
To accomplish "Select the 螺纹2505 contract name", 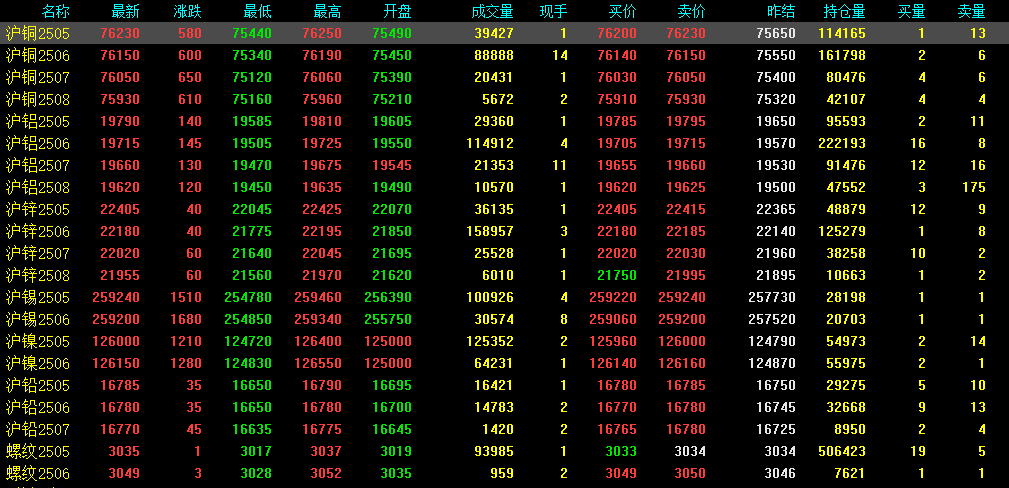I will [x=37, y=451].
